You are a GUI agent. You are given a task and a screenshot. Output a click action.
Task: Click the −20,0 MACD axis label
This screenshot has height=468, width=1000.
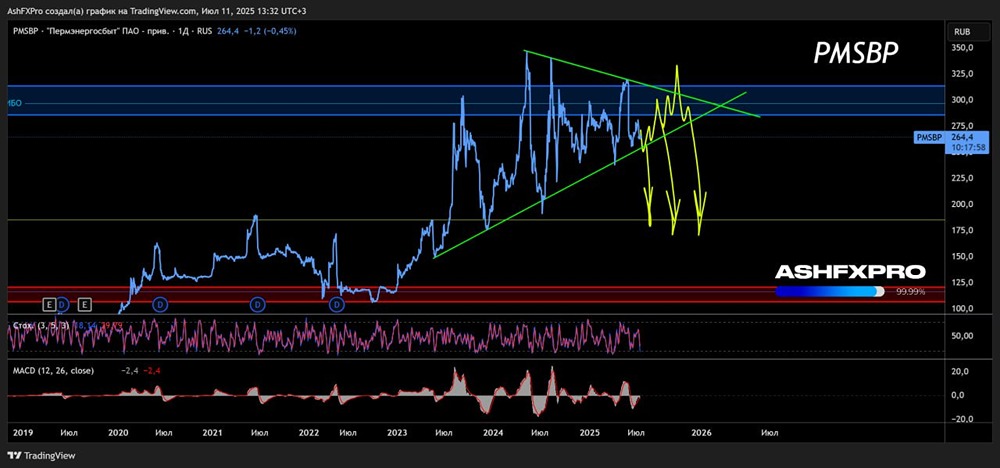(x=960, y=420)
